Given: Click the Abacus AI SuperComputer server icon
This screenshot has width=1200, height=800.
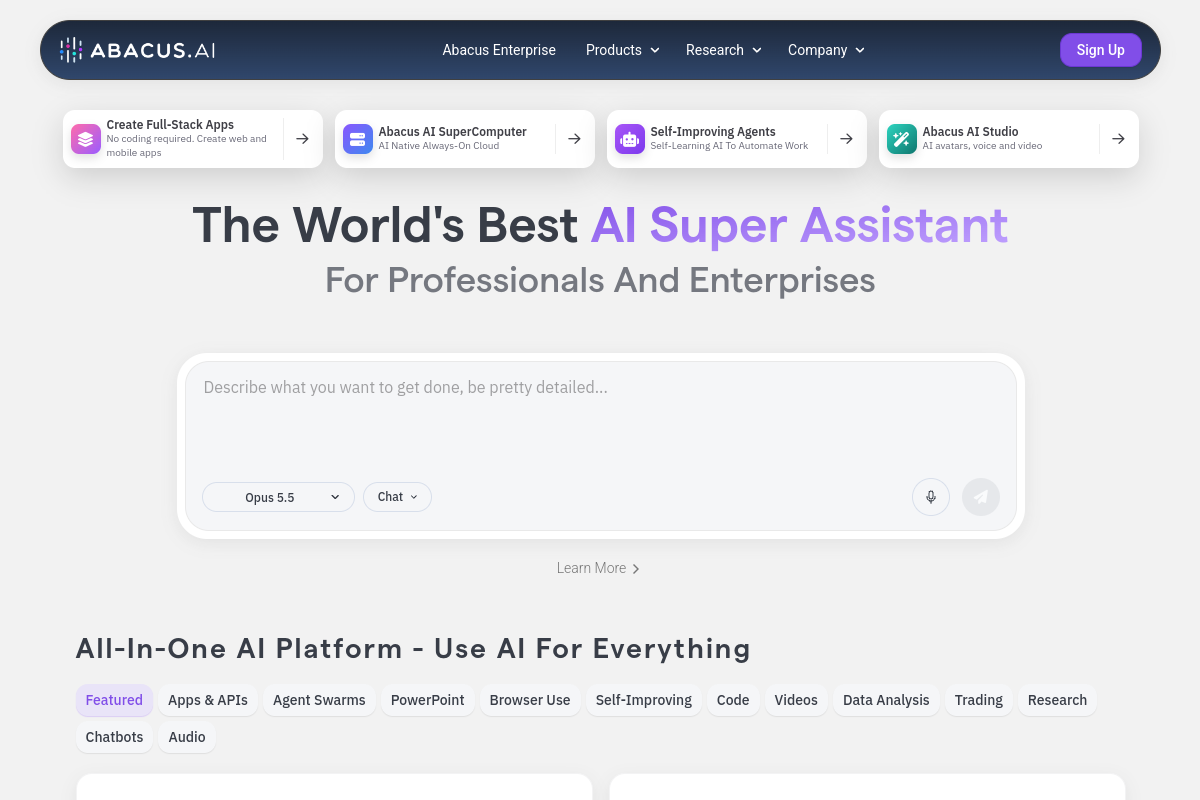Looking at the screenshot, I should tap(358, 139).
